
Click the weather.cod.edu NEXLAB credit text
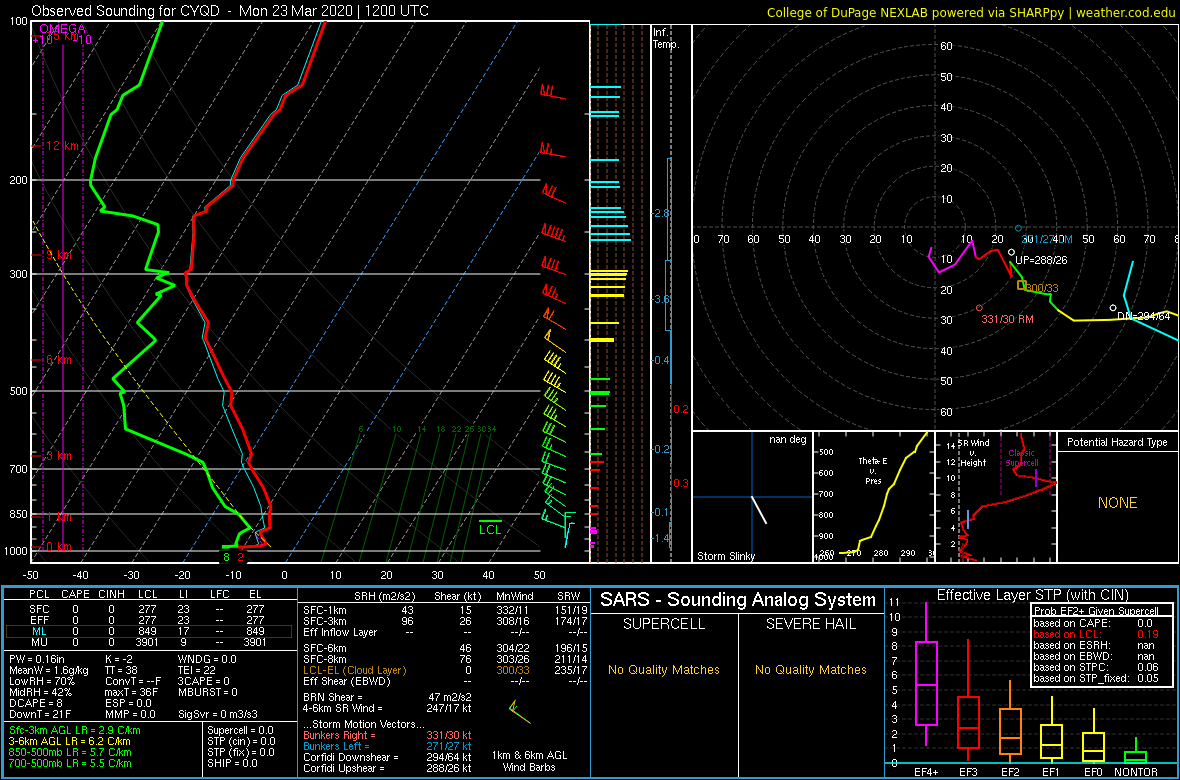click(970, 11)
